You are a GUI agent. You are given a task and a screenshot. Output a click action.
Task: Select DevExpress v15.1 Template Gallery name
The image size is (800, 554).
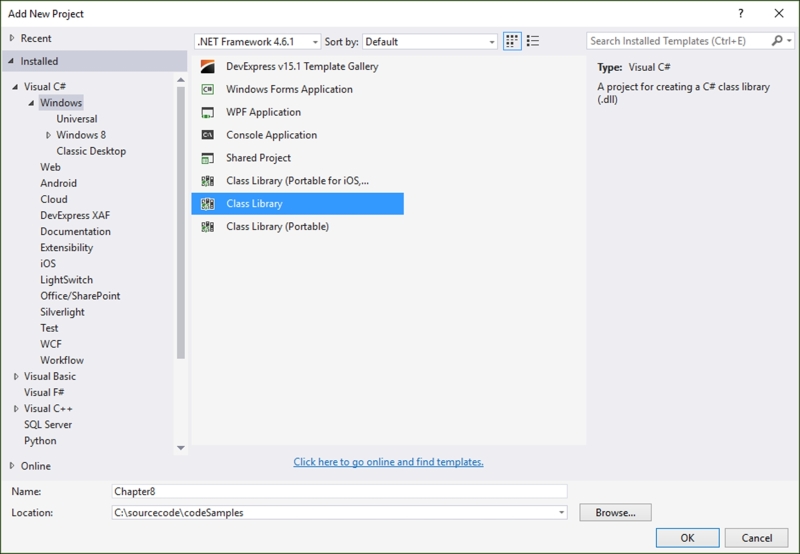point(302,67)
